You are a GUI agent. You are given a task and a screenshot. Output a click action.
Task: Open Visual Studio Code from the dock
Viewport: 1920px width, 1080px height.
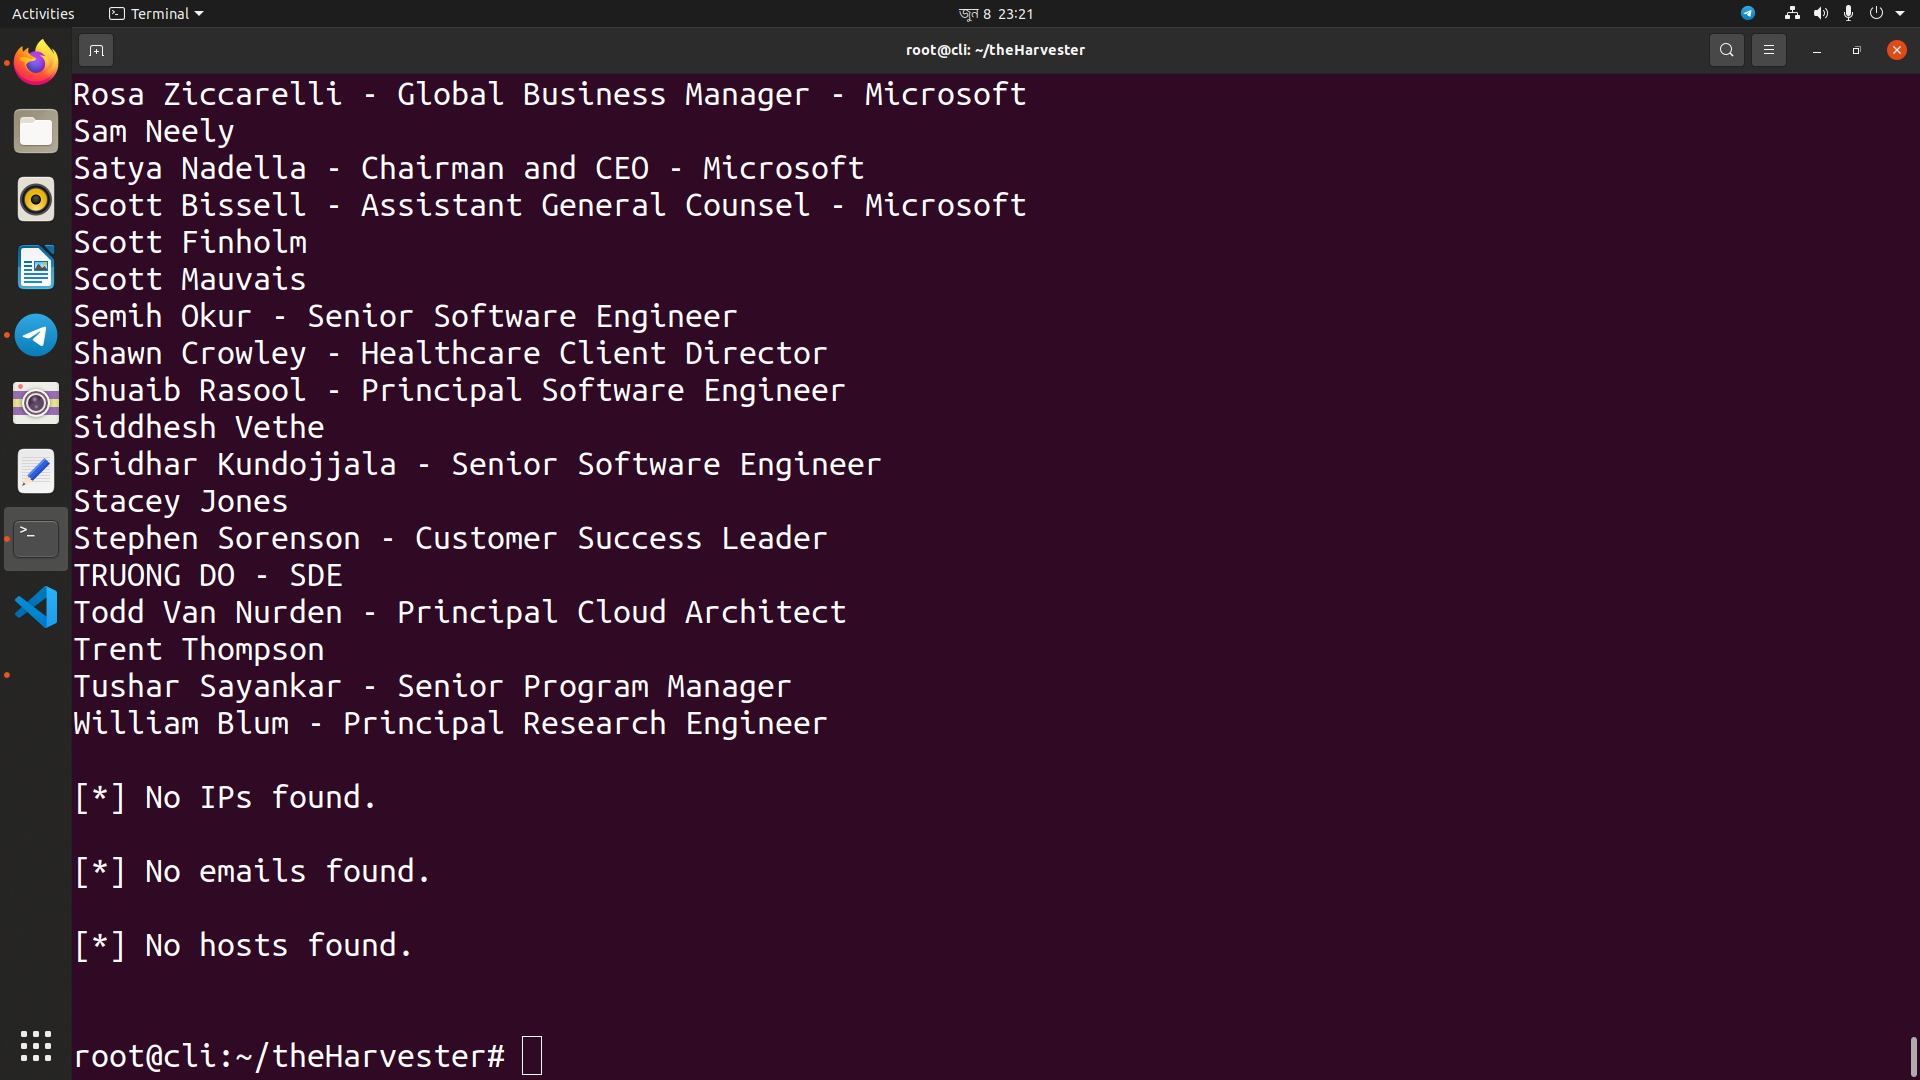(36, 606)
